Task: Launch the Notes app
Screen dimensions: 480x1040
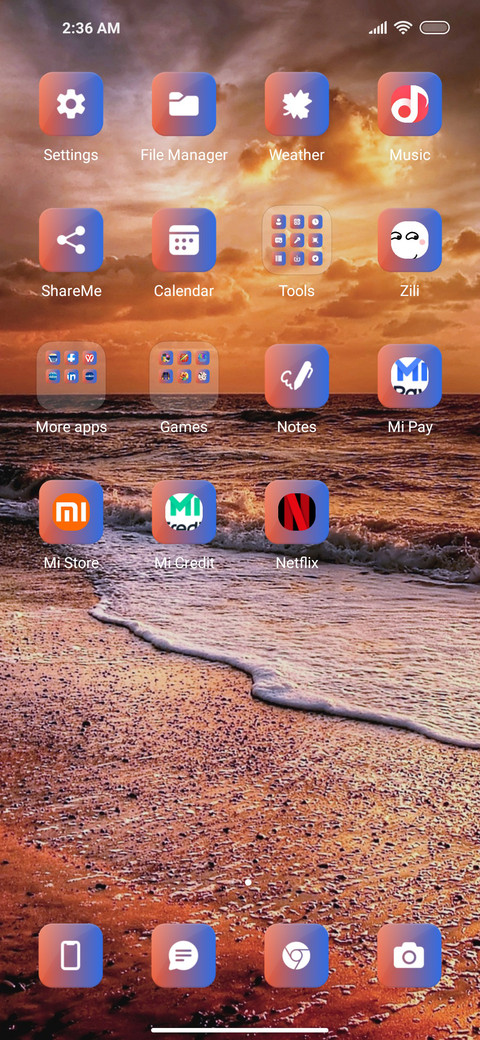Action: [296, 376]
